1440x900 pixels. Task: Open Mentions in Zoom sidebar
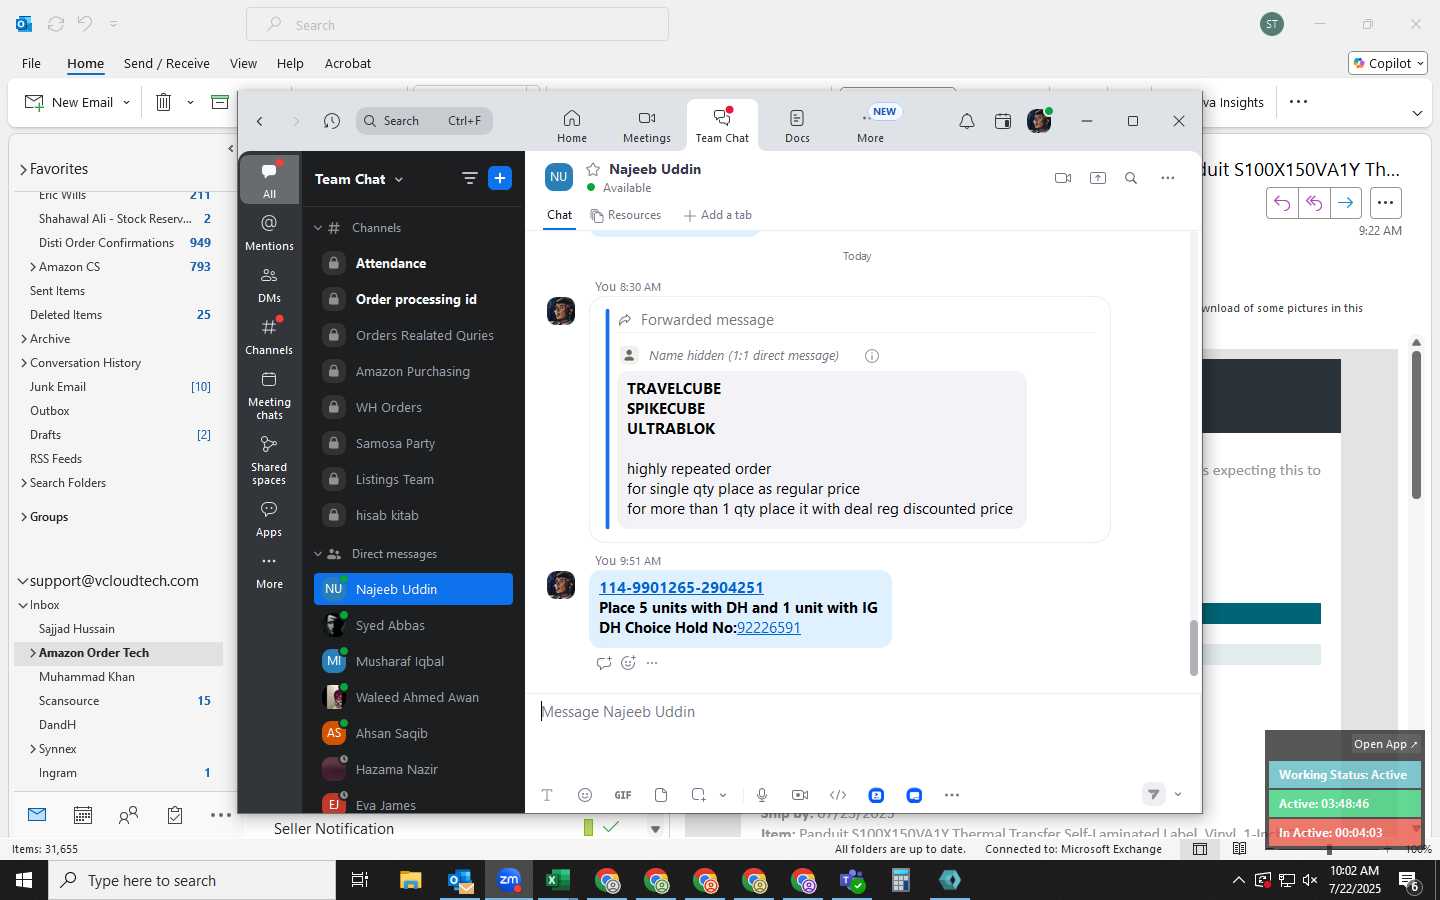coord(269,231)
